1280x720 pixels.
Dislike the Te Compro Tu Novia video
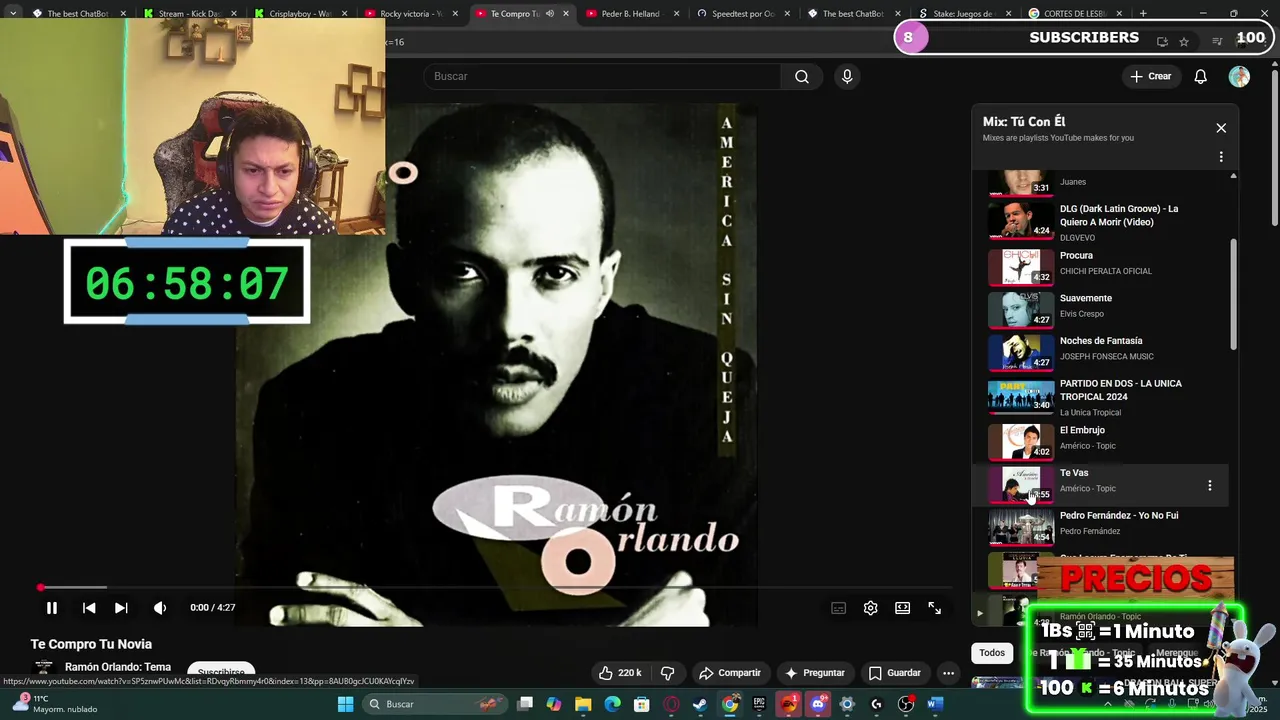pyautogui.click(x=668, y=673)
